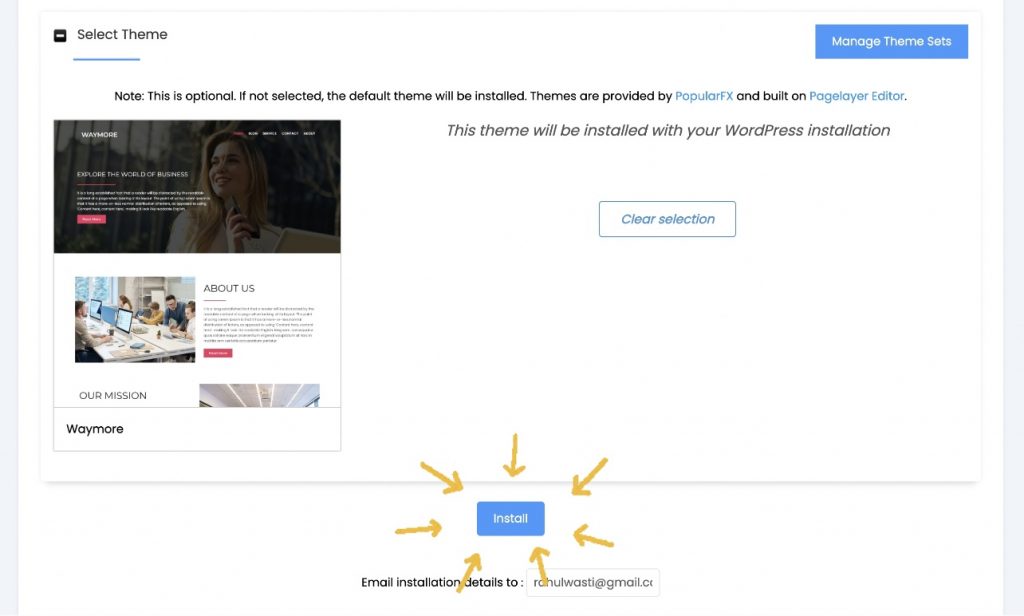This screenshot has width=1024, height=616.
Task: Click the HOME item in preview navigation
Action: click(238, 133)
